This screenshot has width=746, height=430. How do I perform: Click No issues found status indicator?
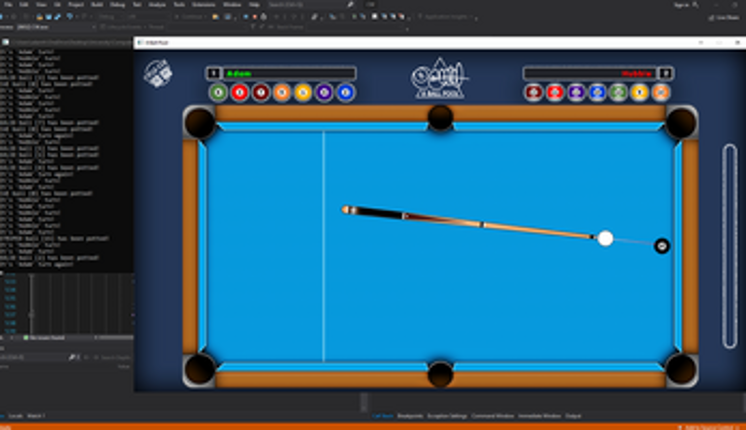44,338
